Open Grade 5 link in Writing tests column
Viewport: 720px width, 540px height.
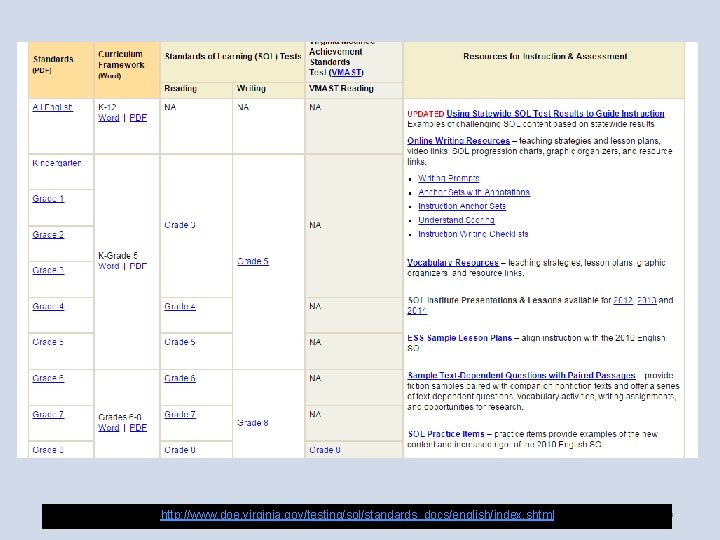tap(253, 261)
